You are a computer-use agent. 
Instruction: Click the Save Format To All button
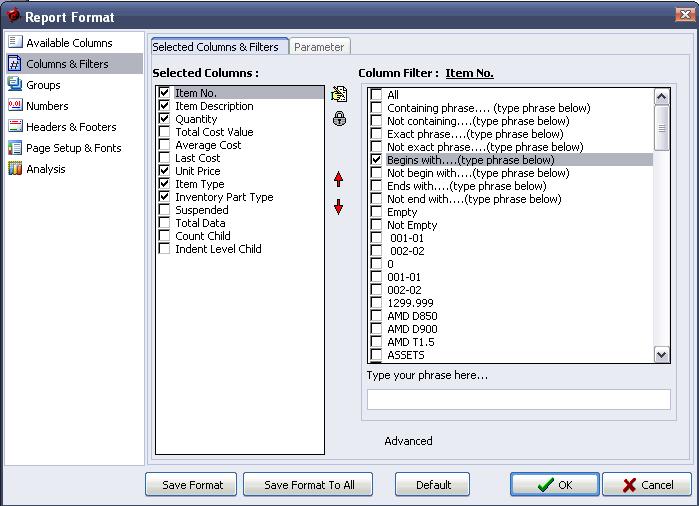coord(309,485)
